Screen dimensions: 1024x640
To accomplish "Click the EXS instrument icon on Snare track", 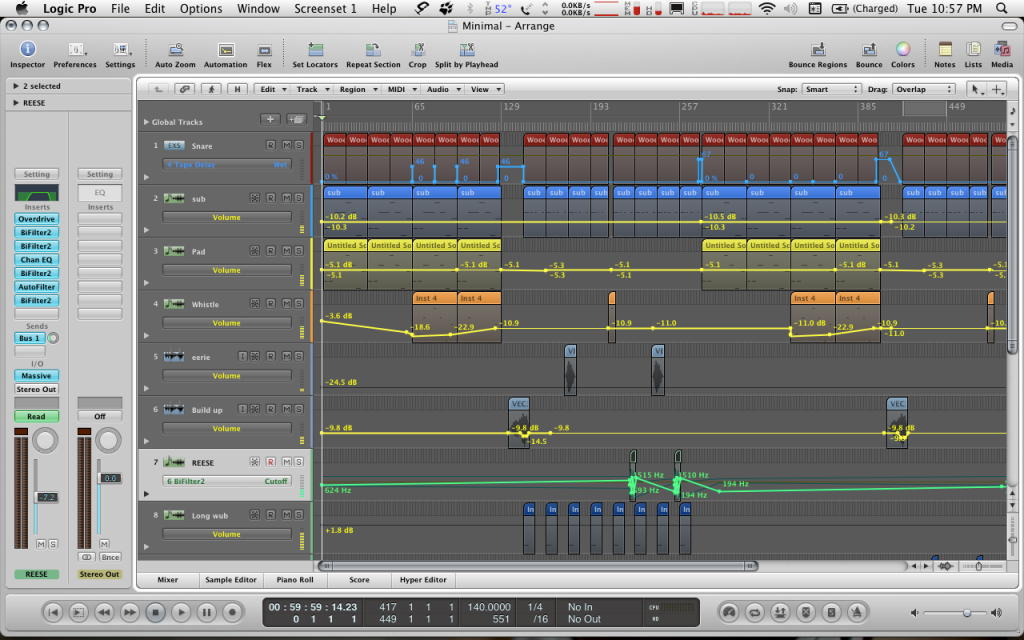I will point(174,146).
